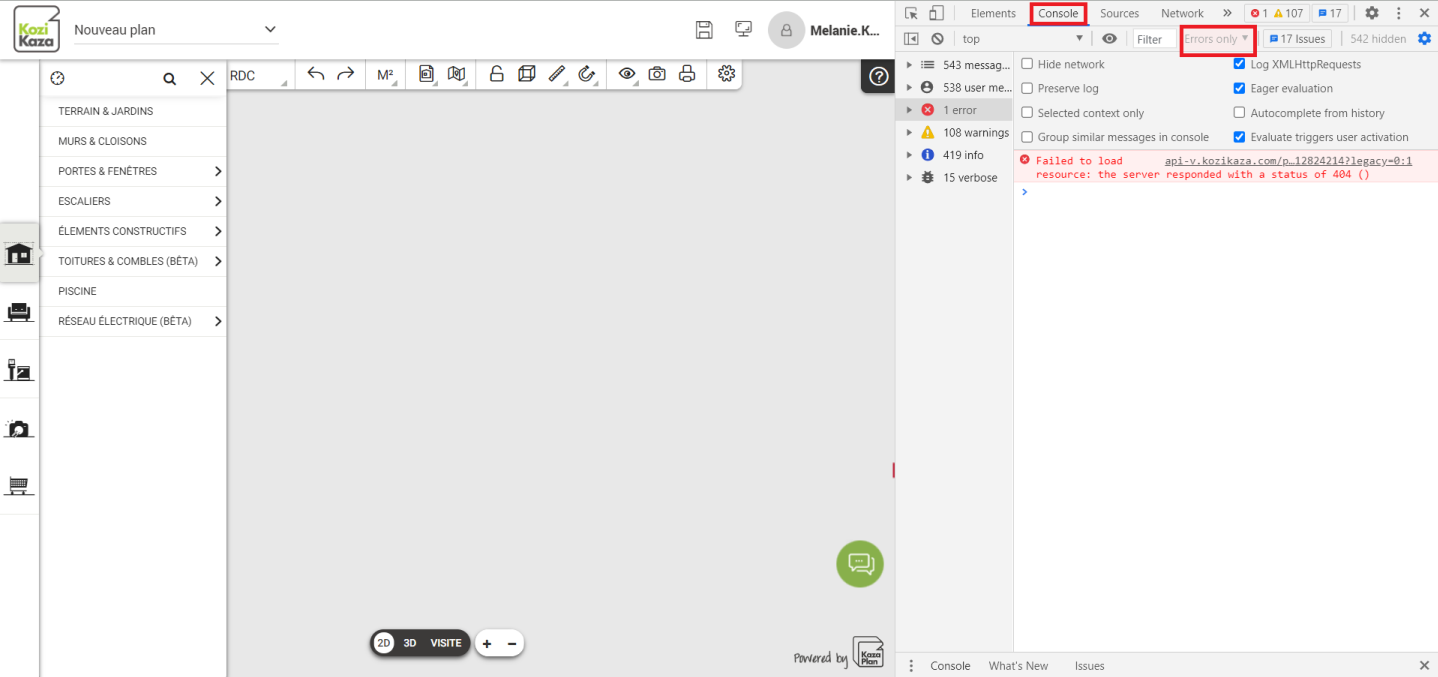
Task: Click the KoziKaza logo
Action: (36, 29)
